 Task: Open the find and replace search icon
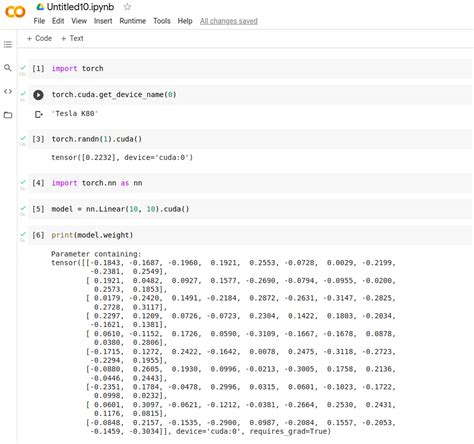7,68
